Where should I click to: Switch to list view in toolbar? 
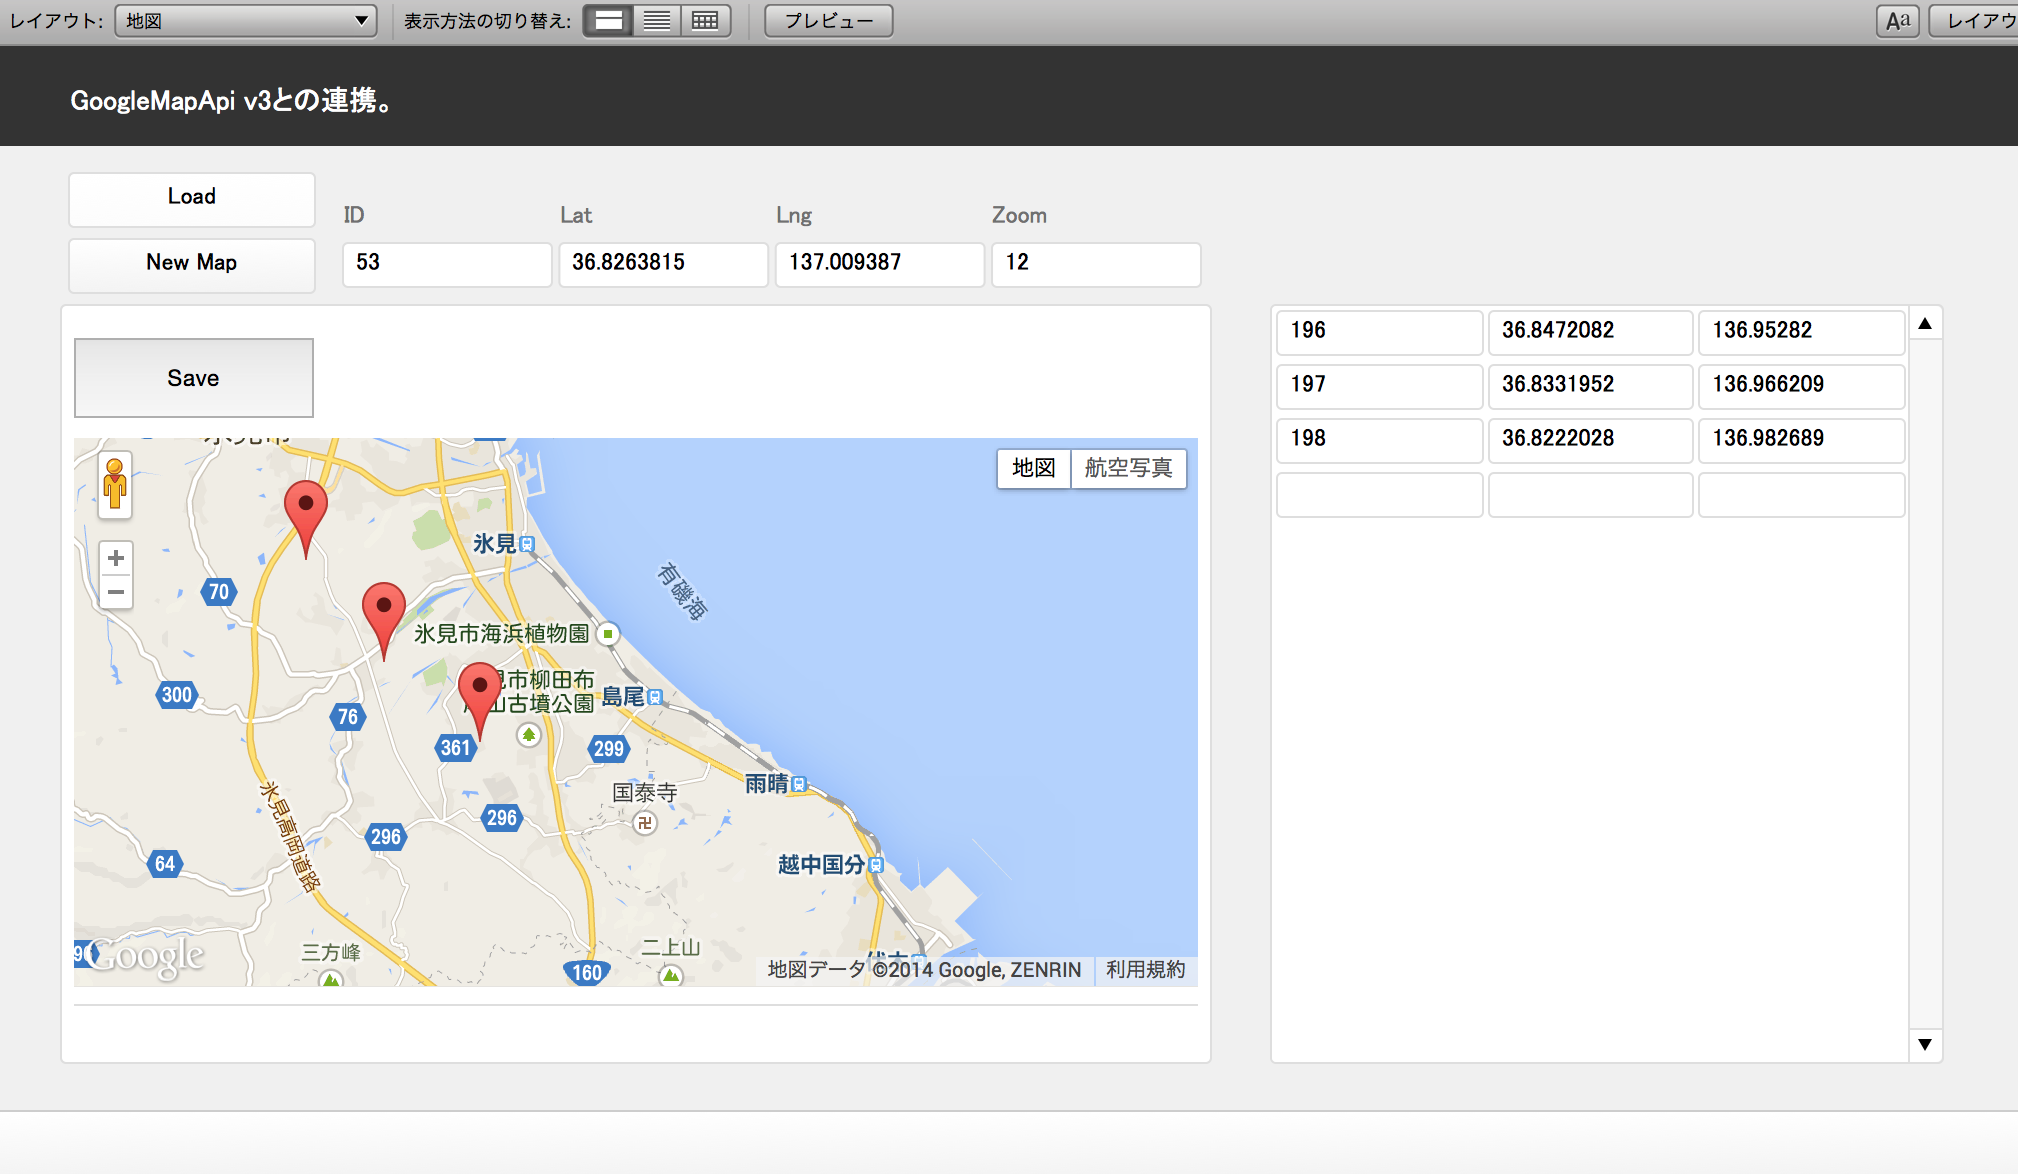click(656, 20)
